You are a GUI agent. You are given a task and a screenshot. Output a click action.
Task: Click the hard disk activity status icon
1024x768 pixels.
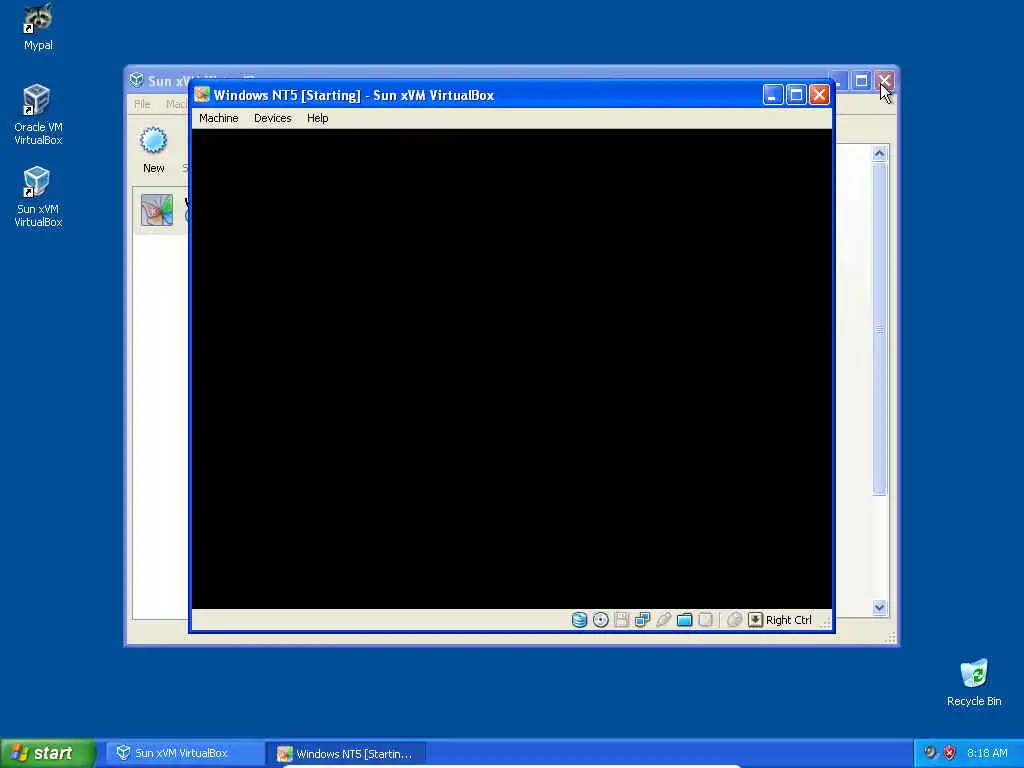click(x=579, y=620)
